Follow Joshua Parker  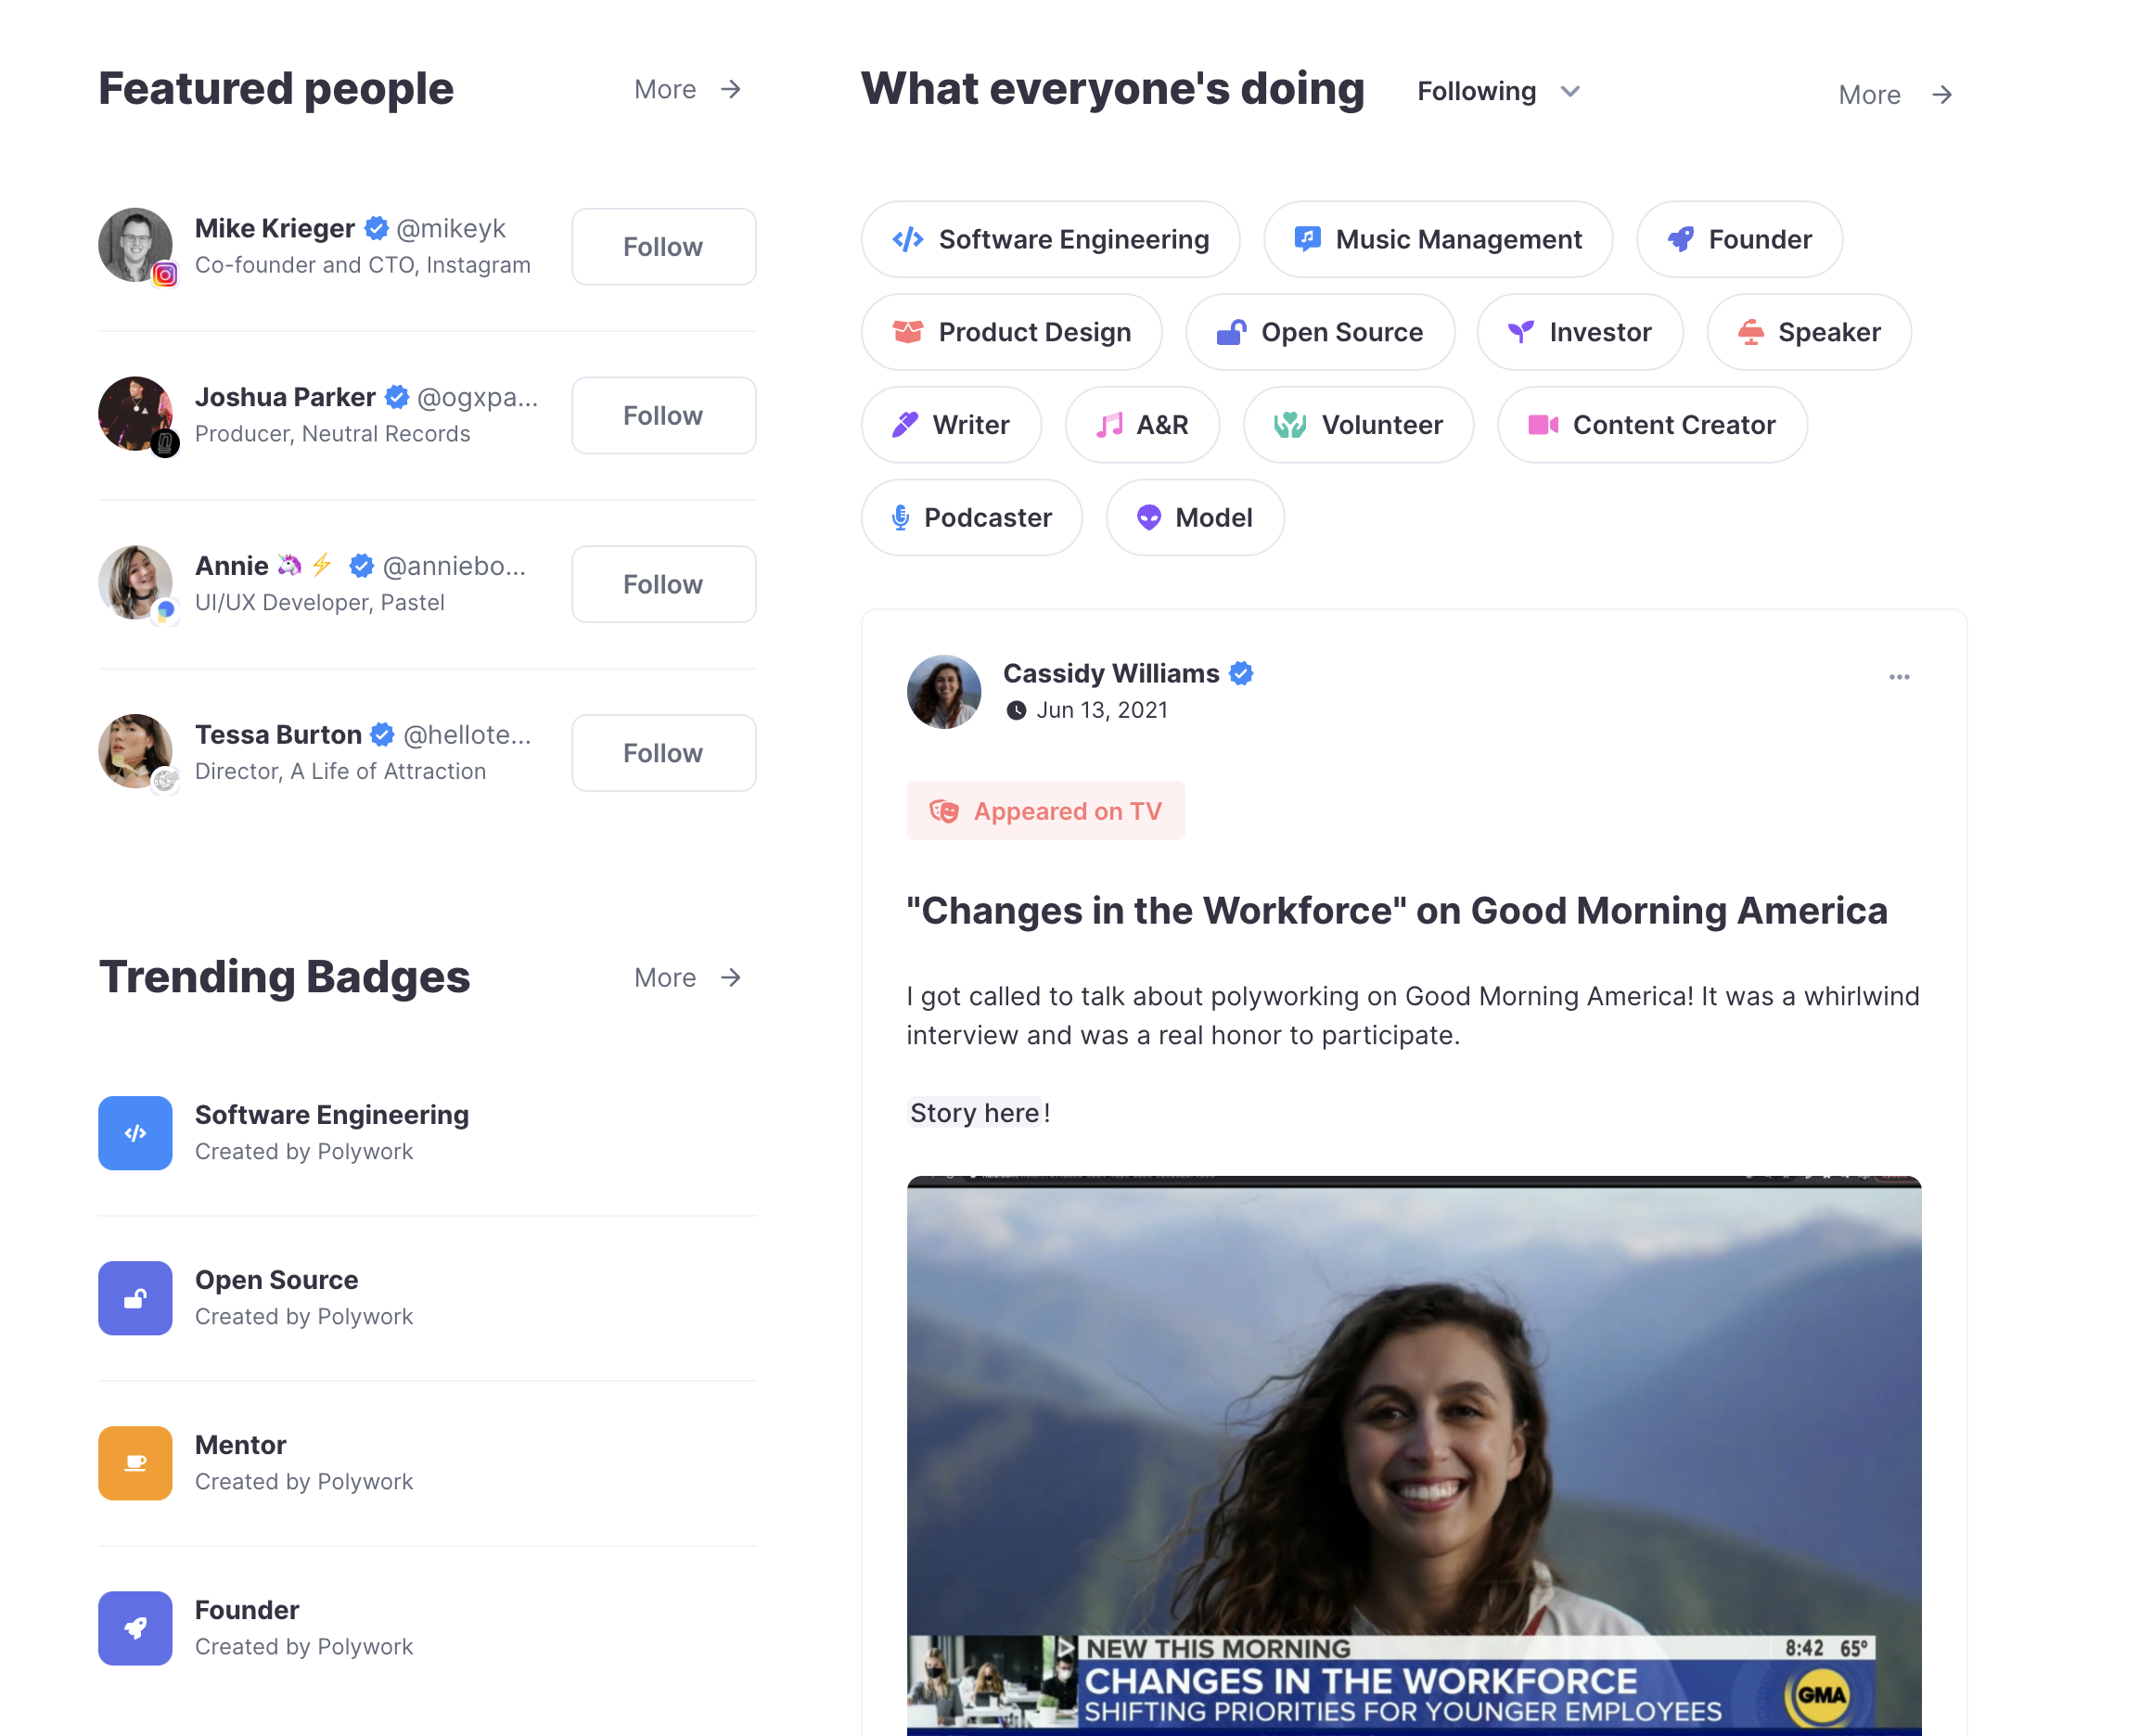point(663,415)
